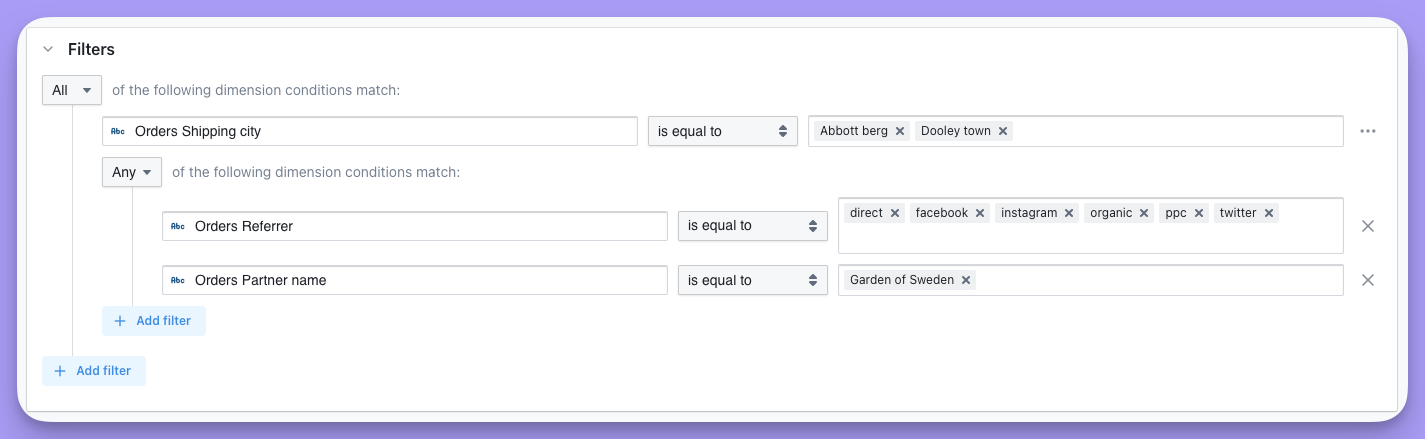This screenshot has width=1425, height=439.
Task: Open more options for Shipping city filter
Action: coord(1368,131)
